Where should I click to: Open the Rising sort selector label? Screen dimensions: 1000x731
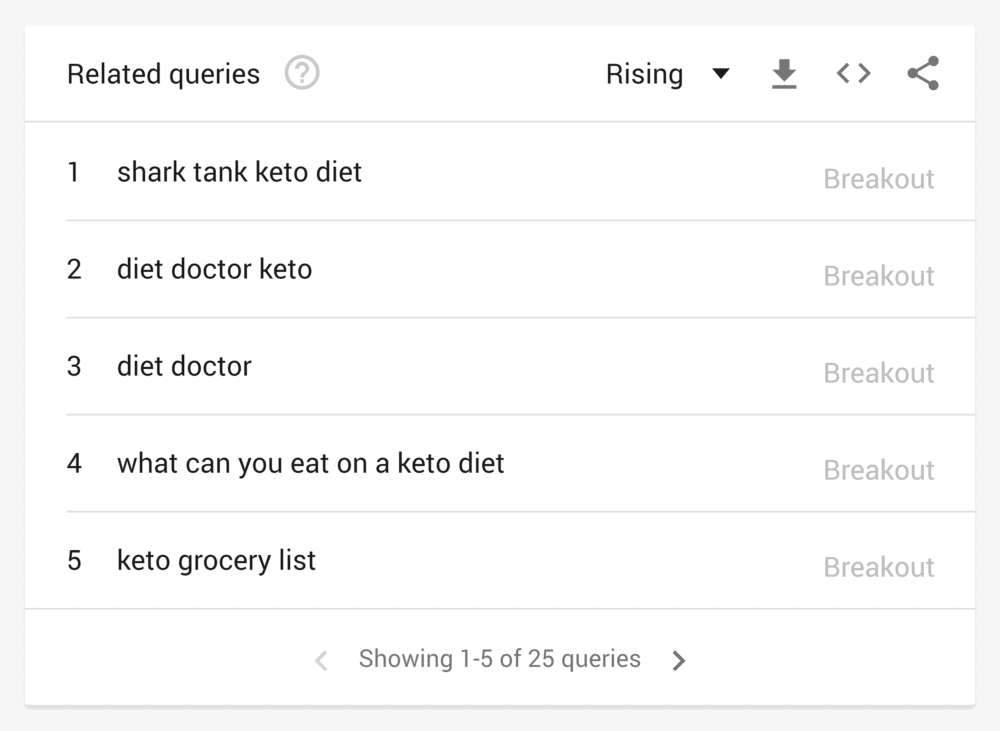[644, 74]
